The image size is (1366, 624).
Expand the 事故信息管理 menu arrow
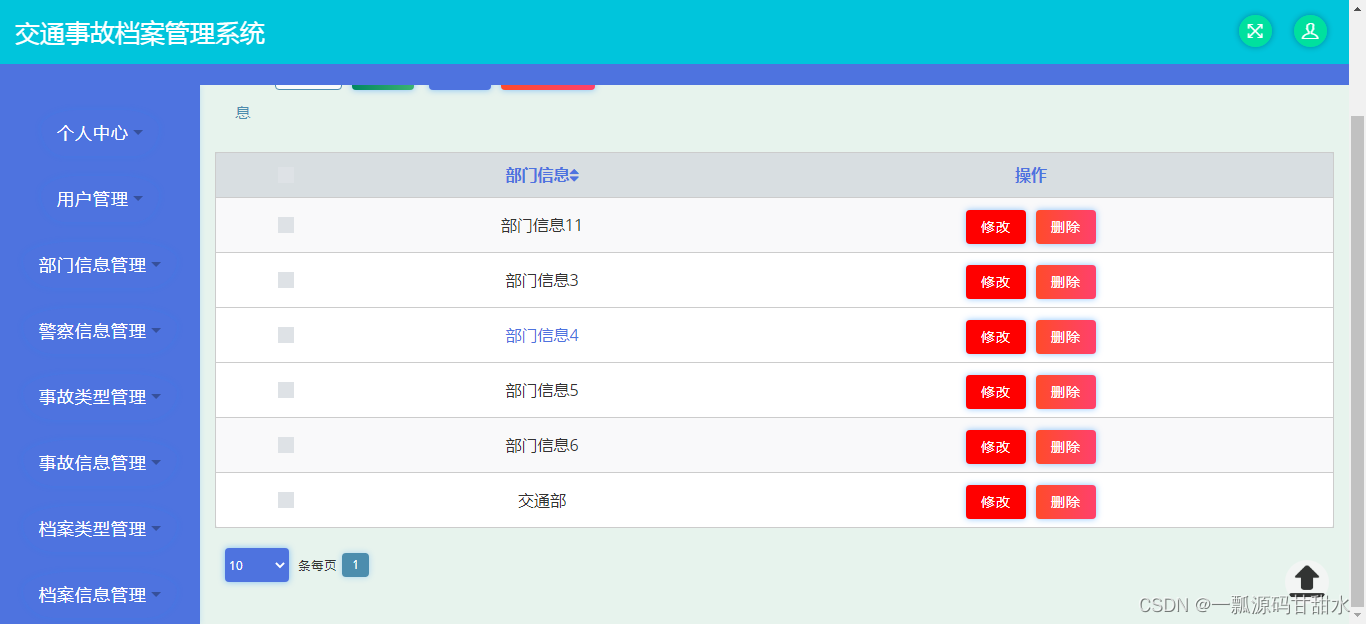[156, 462]
